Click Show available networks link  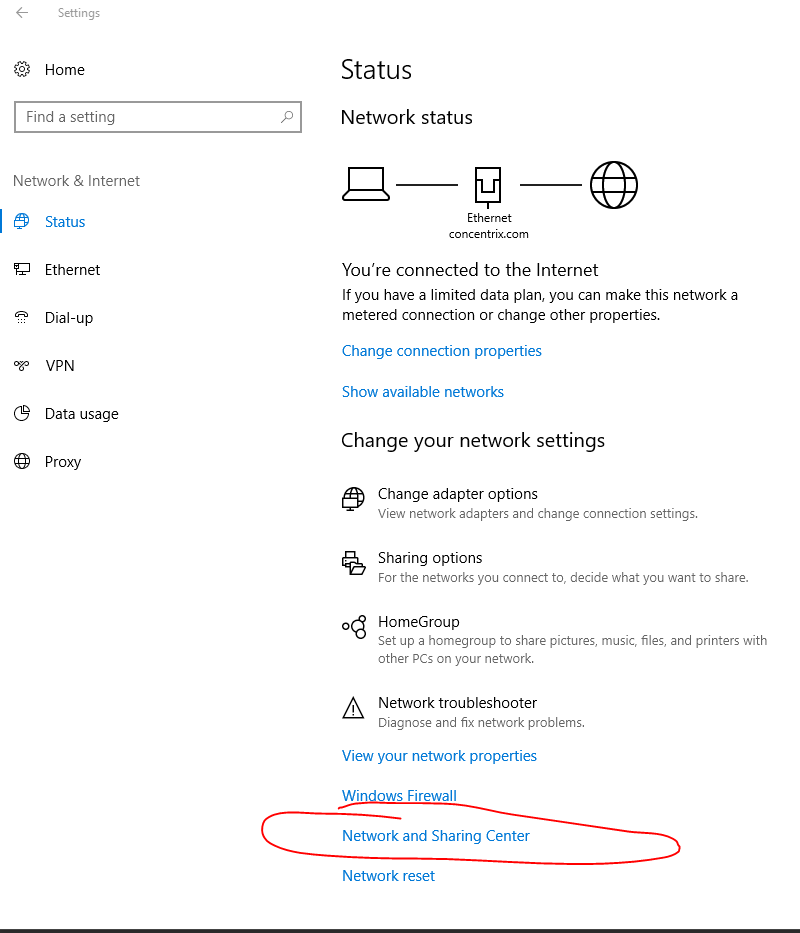(423, 392)
